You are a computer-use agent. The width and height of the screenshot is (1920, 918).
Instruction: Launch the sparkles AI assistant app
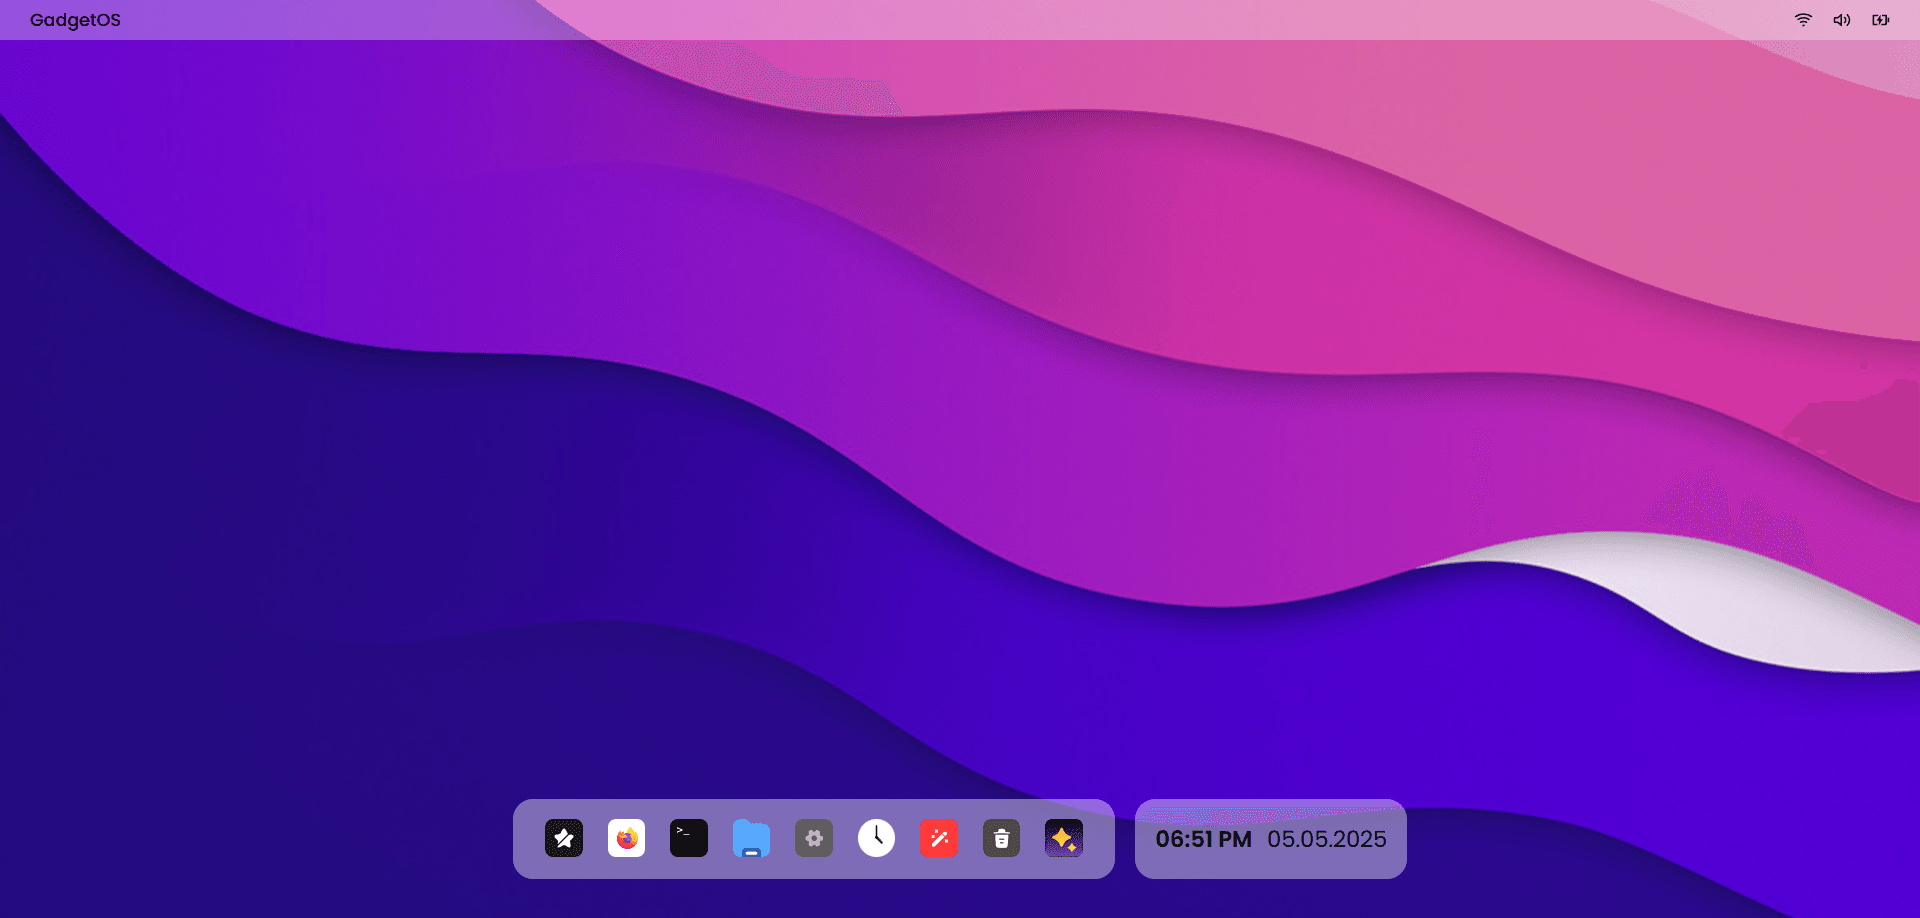point(1064,839)
